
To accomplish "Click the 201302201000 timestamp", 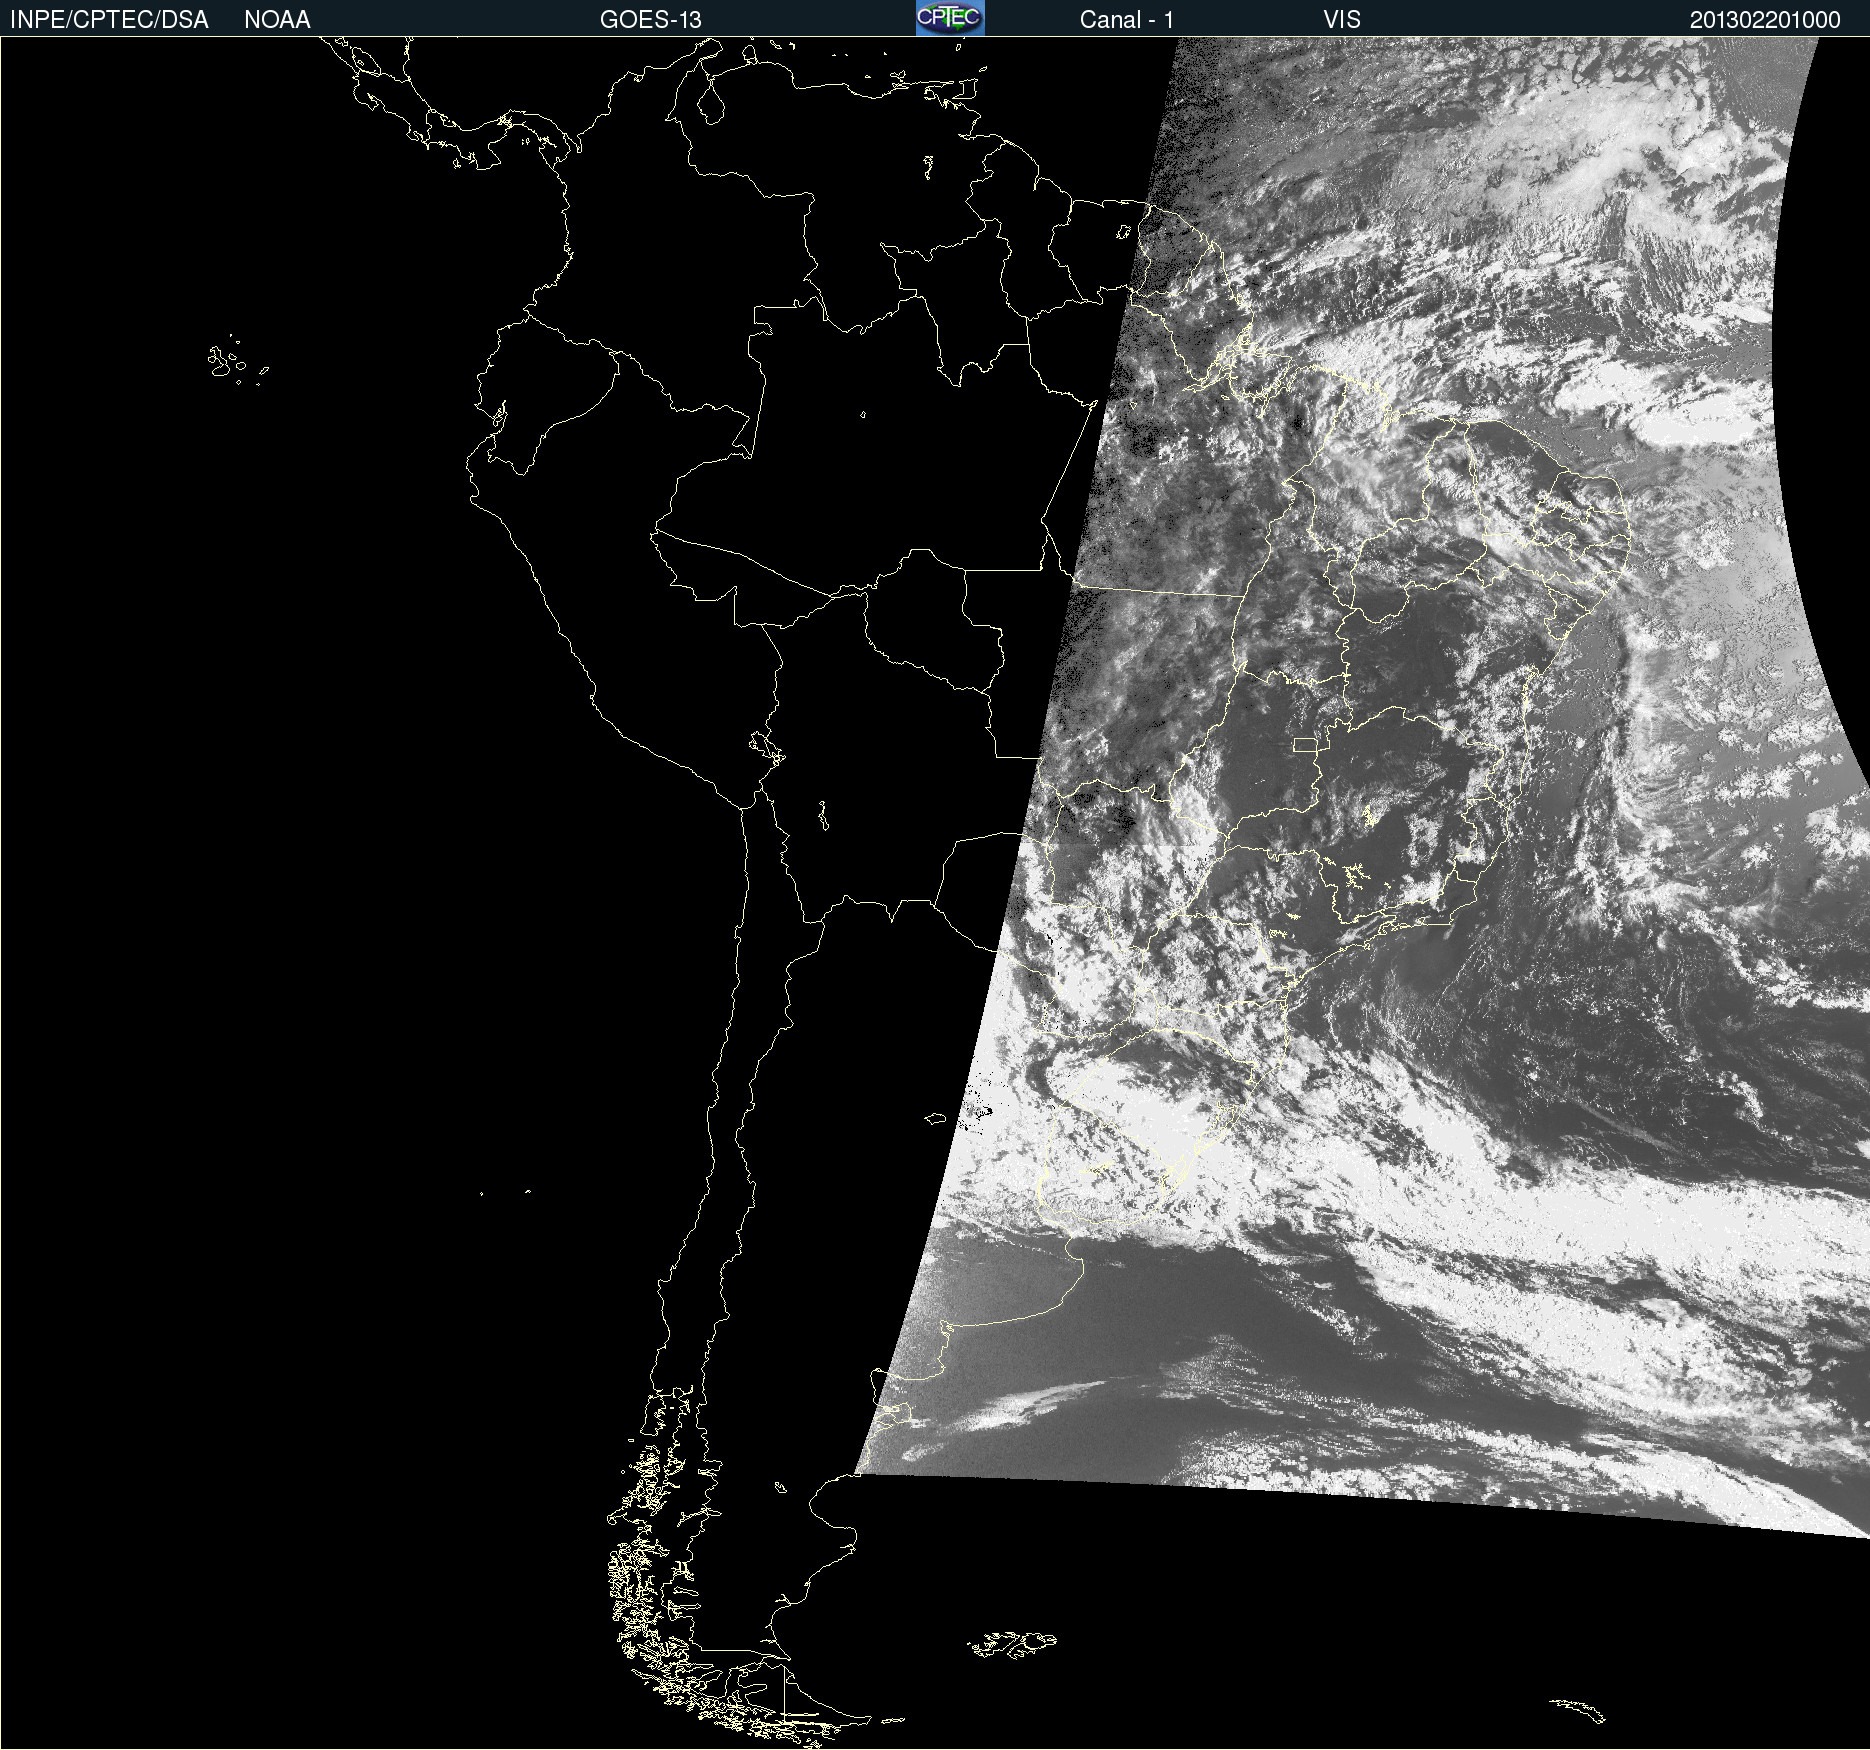I will 1765,20.
